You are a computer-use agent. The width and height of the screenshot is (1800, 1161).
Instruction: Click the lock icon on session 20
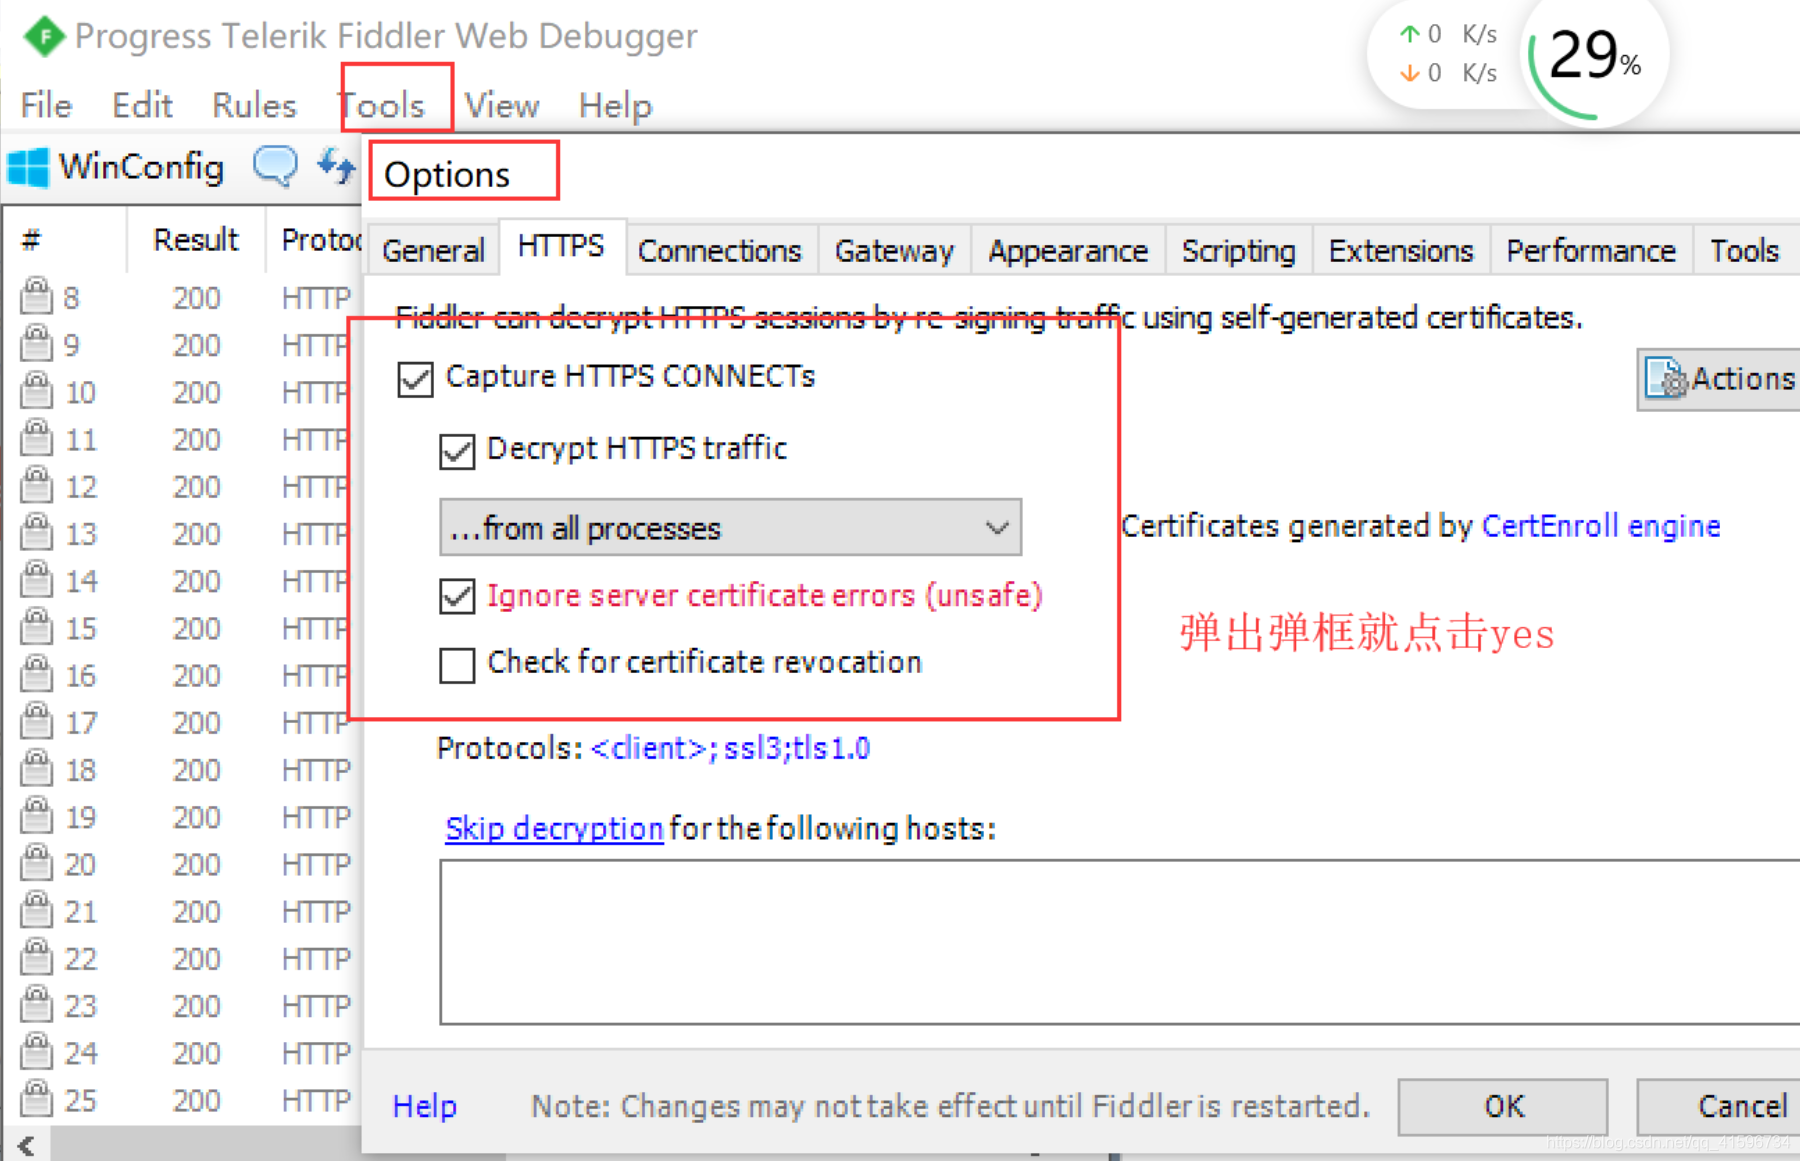[37, 862]
